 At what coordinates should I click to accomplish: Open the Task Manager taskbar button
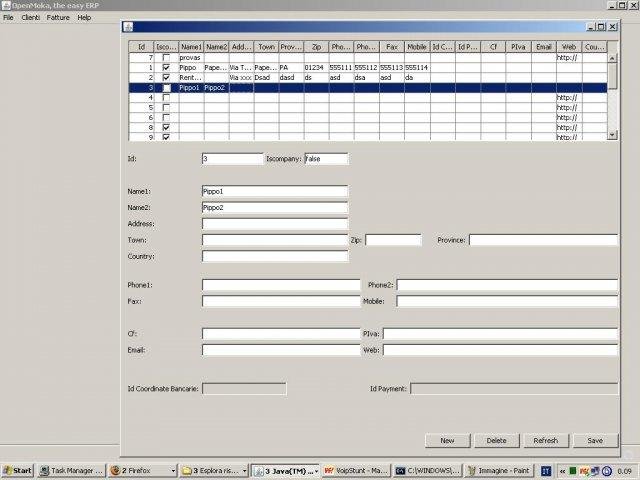coord(71,471)
